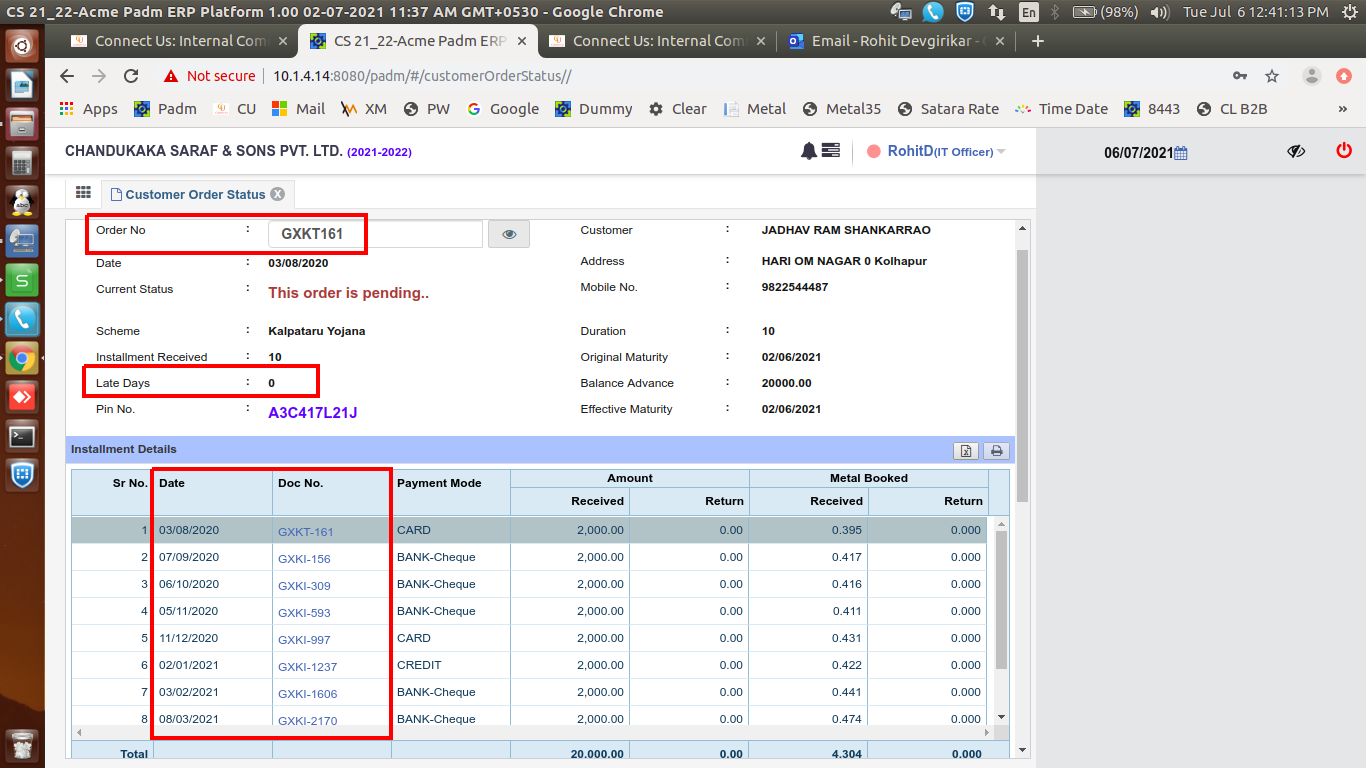Open document link GXKI-309
Image resolution: width=1366 pixels, height=768 pixels.
point(304,586)
